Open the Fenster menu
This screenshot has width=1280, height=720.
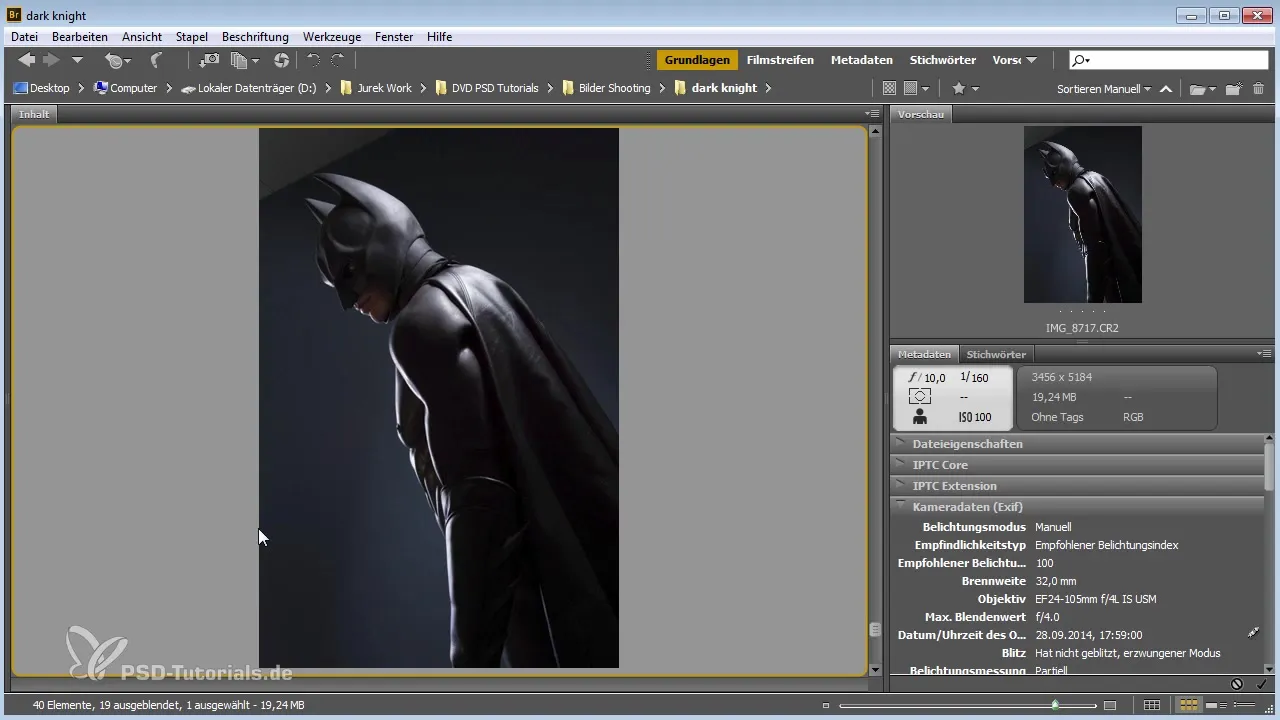pyautogui.click(x=394, y=37)
